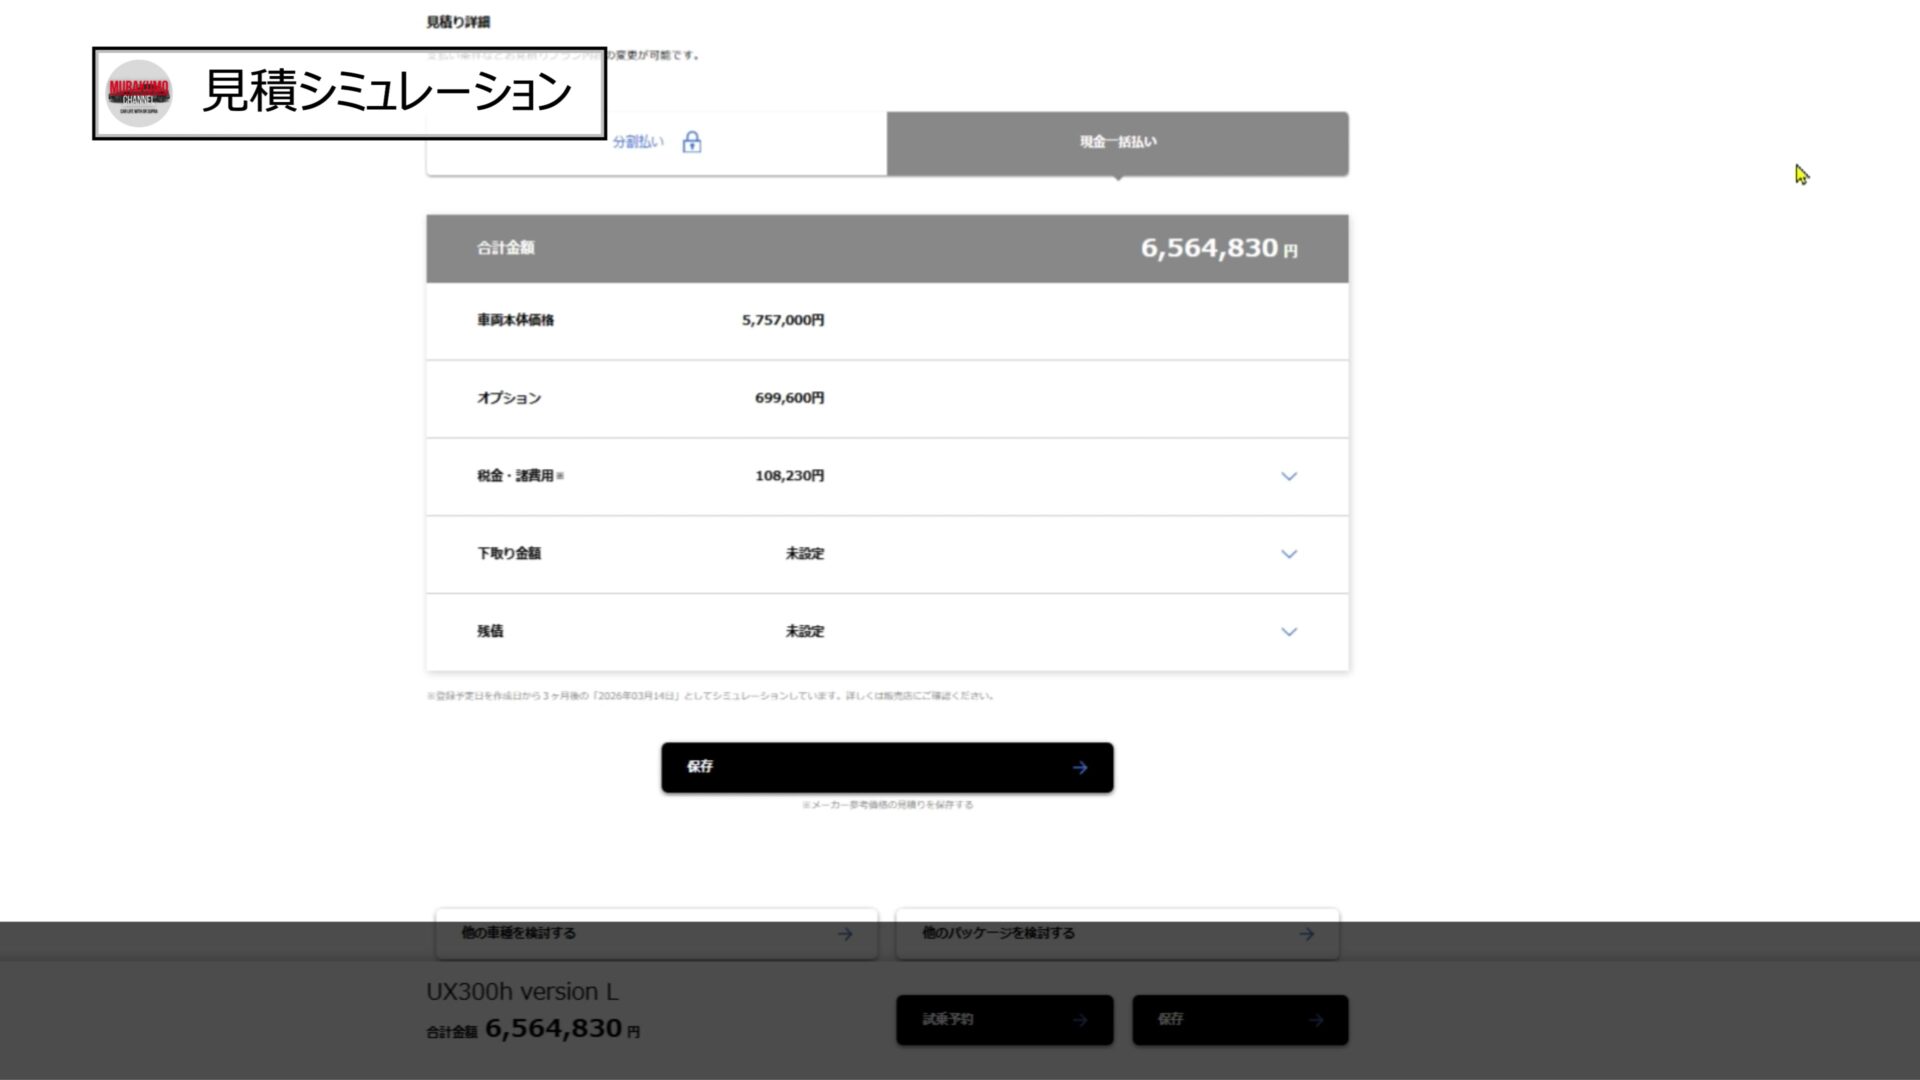Click the 税金・諸費用 row label
The height and width of the screenshot is (1080, 1920).
point(518,476)
